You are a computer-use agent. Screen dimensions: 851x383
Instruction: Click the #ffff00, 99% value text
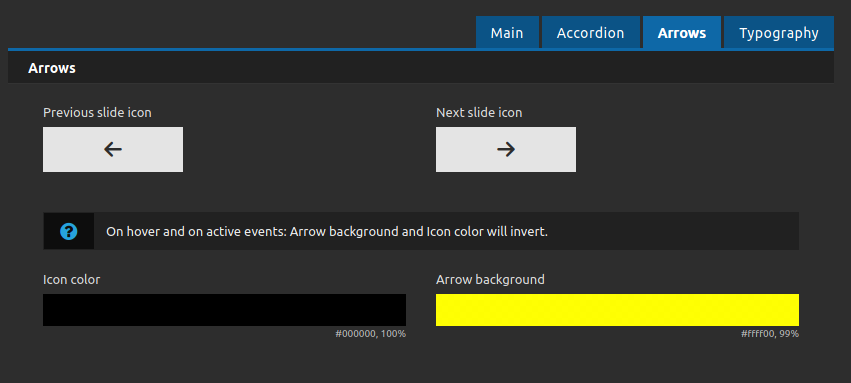pyautogui.click(x=770, y=334)
